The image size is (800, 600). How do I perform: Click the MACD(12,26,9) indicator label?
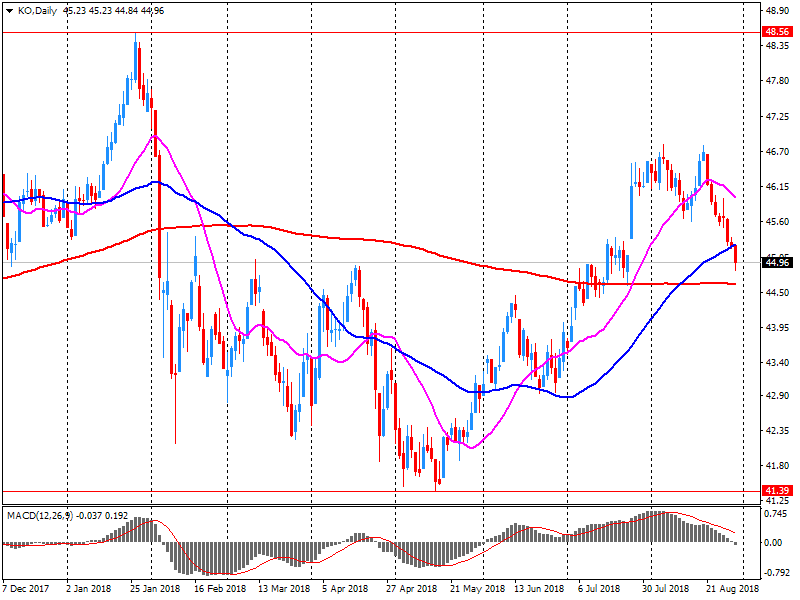[x=40, y=516]
